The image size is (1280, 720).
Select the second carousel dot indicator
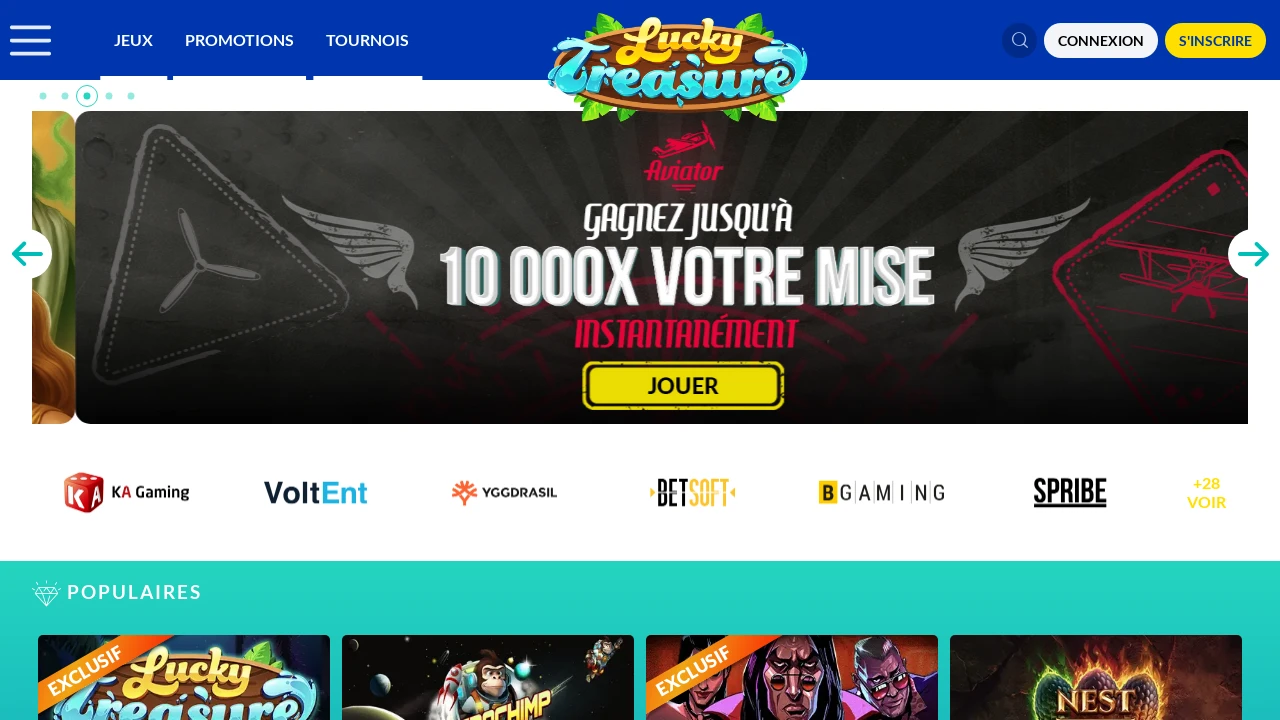(65, 96)
